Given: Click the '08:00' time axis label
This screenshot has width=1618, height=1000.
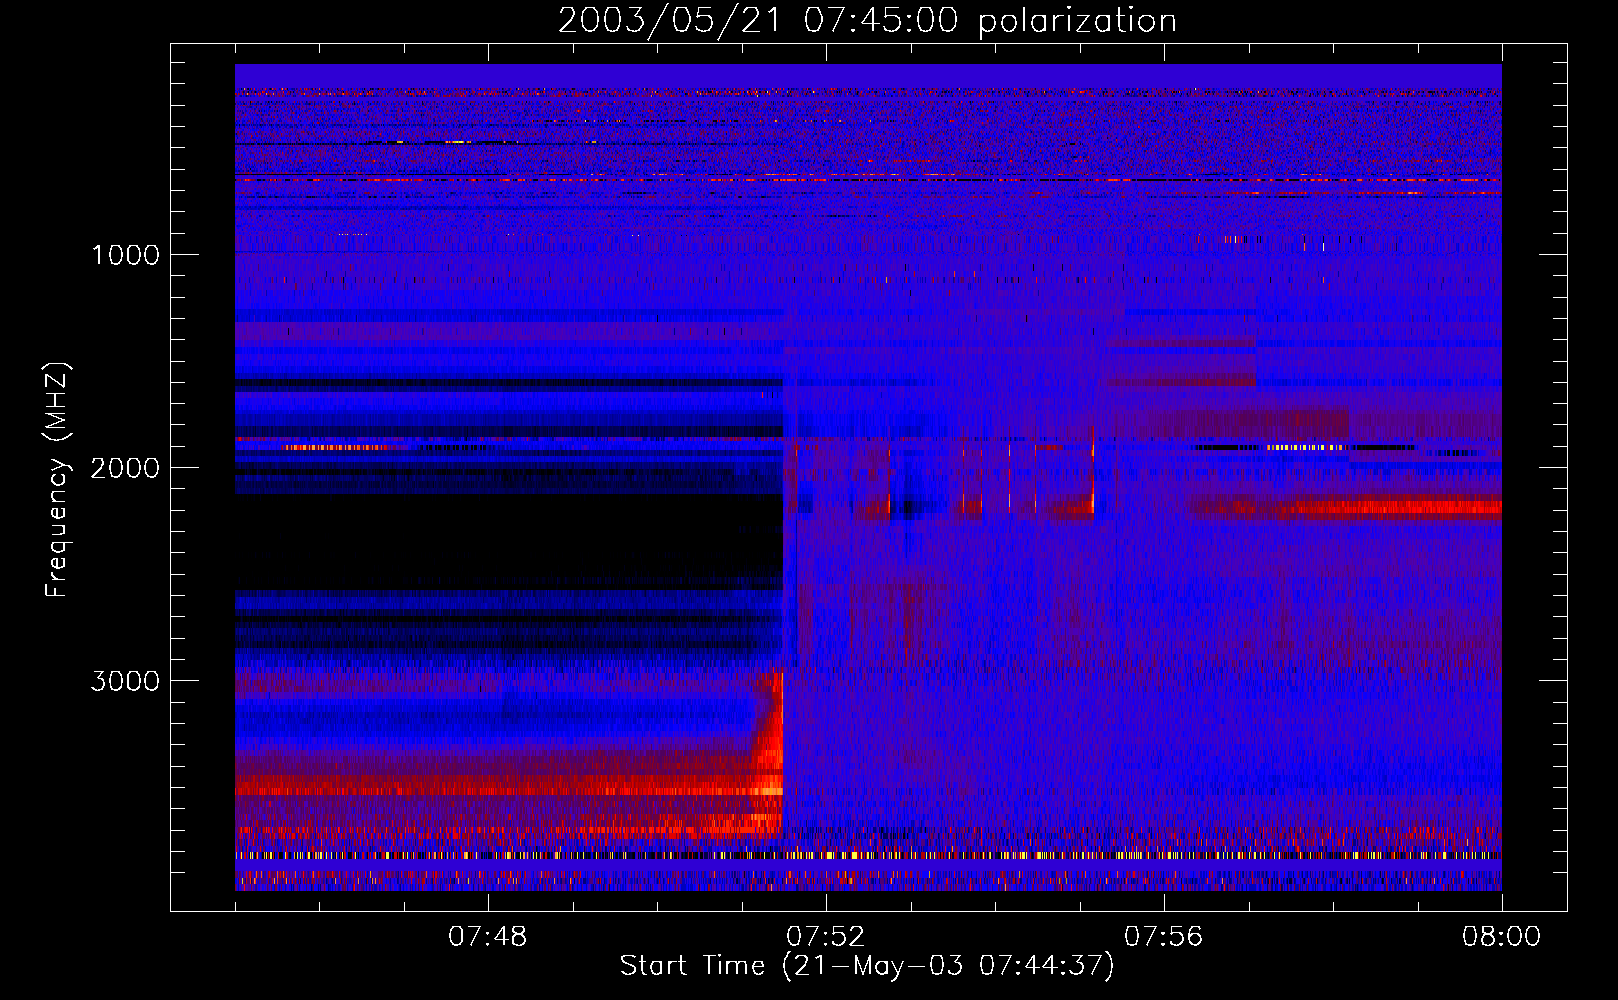Looking at the screenshot, I should click(x=1502, y=937).
